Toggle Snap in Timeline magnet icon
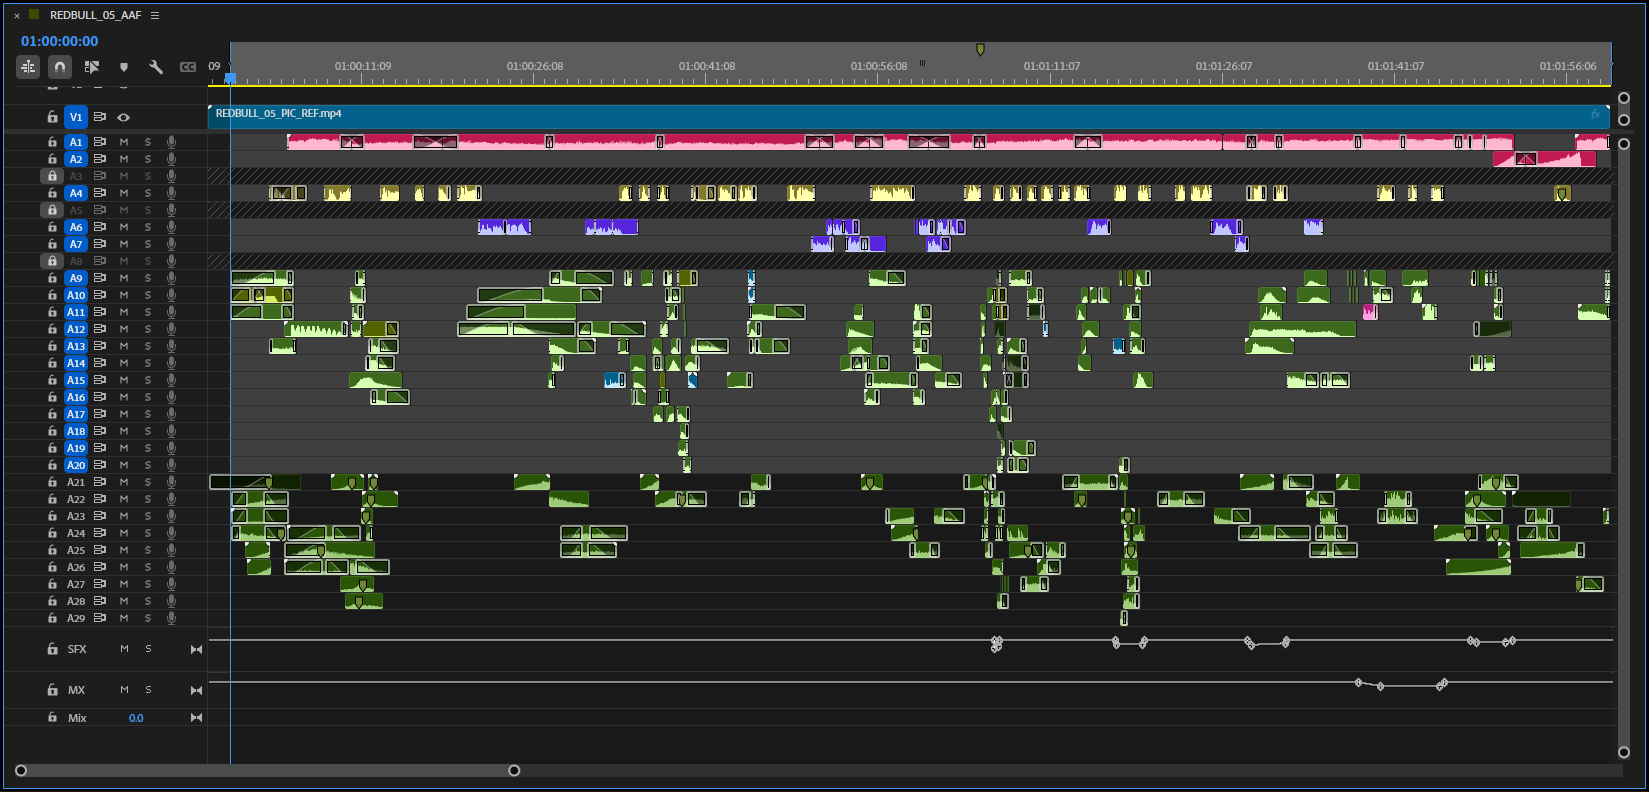This screenshot has height=792, width=1649. [x=60, y=67]
